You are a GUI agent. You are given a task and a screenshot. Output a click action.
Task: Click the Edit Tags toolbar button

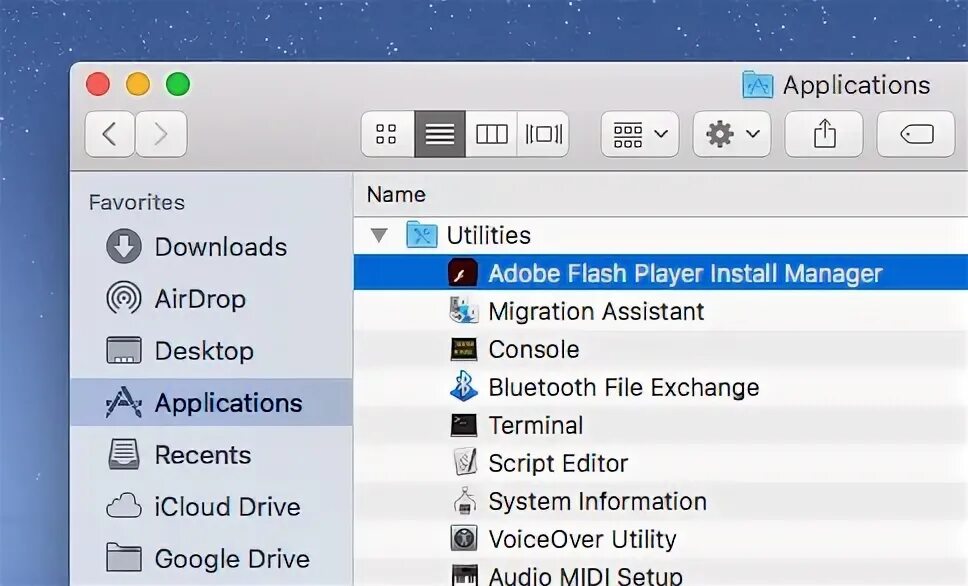tap(916, 134)
